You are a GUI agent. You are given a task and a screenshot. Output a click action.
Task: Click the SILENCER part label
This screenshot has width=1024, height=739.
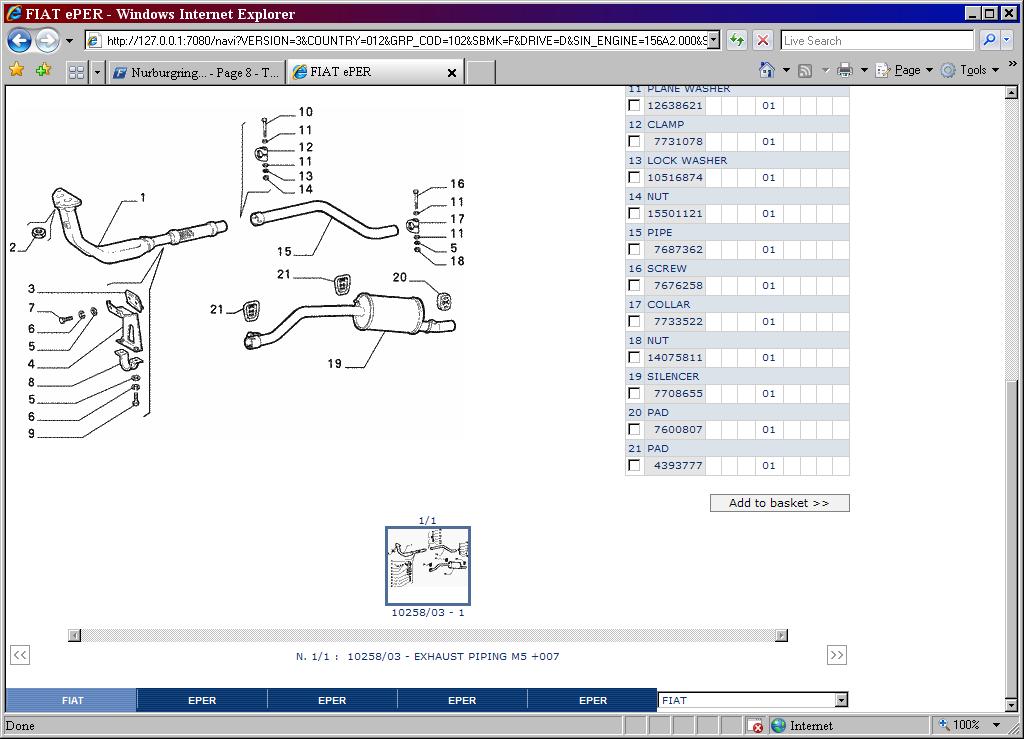click(x=673, y=376)
